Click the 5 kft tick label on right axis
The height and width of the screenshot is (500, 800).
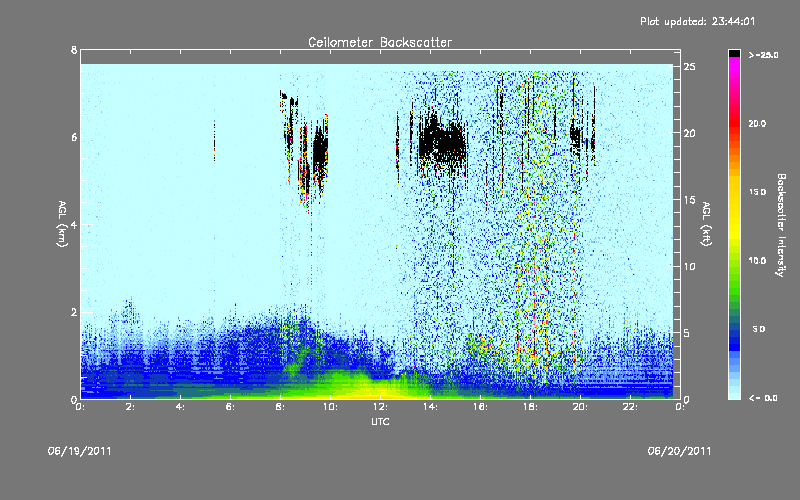(687, 333)
